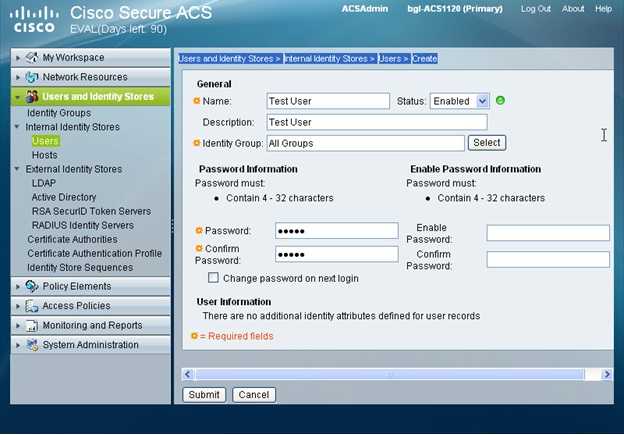This screenshot has width=624, height=435.
Task: Click the Monitoring and Reports icon
Action: tap(31, 325)
